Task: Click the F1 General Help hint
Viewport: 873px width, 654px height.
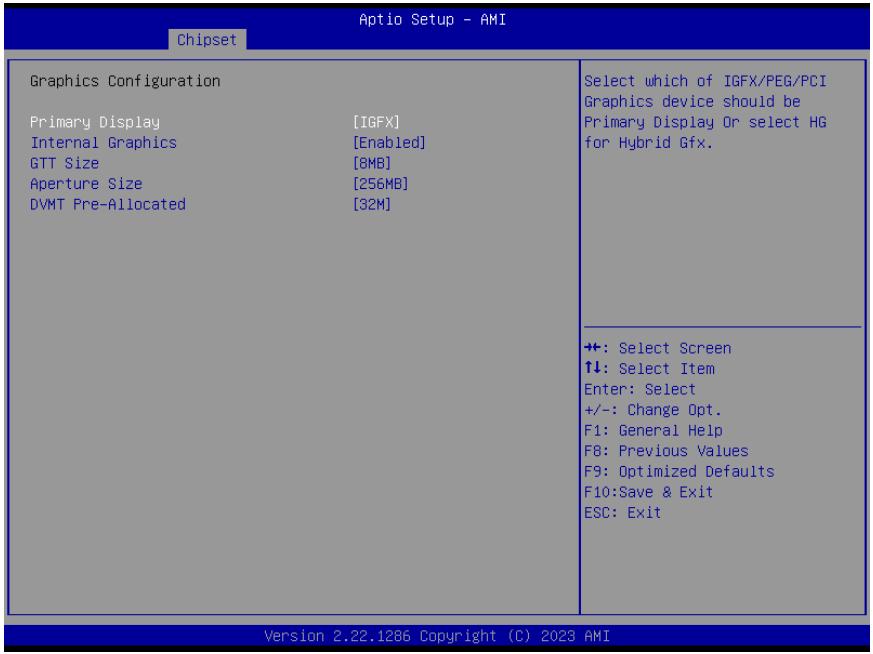Action: (653, 430)
